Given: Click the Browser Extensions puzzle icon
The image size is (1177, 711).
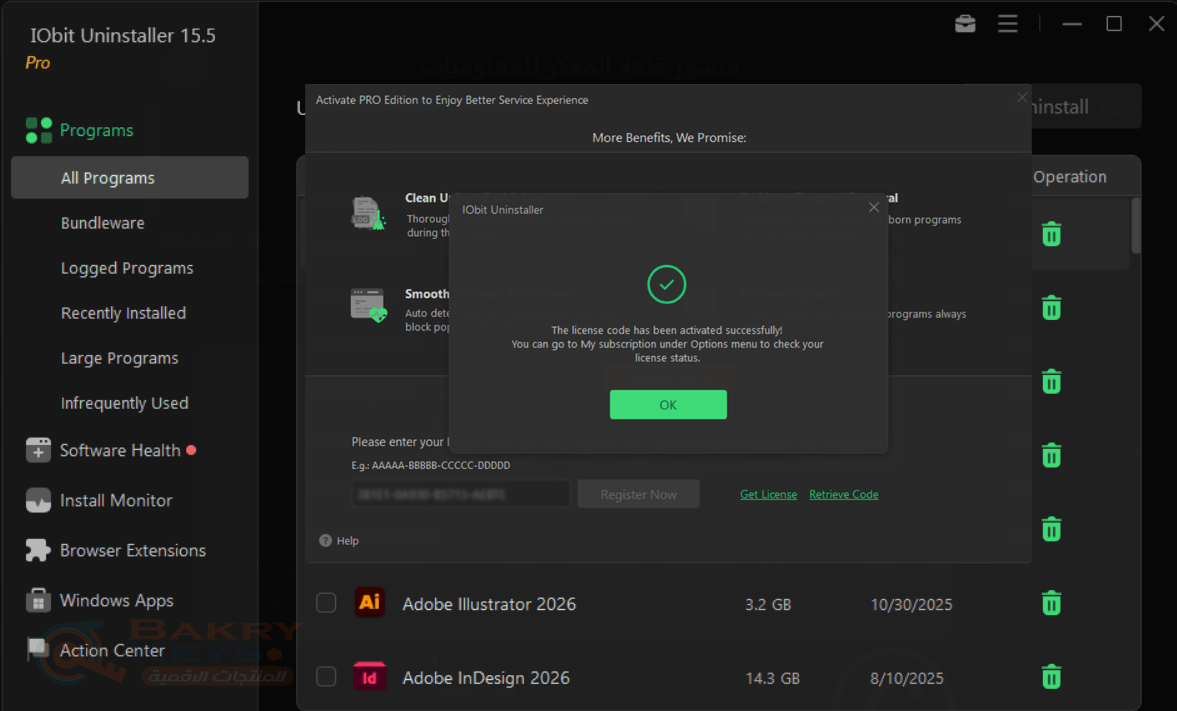Looking at the screenshot, I should click(x=38, y=550).
